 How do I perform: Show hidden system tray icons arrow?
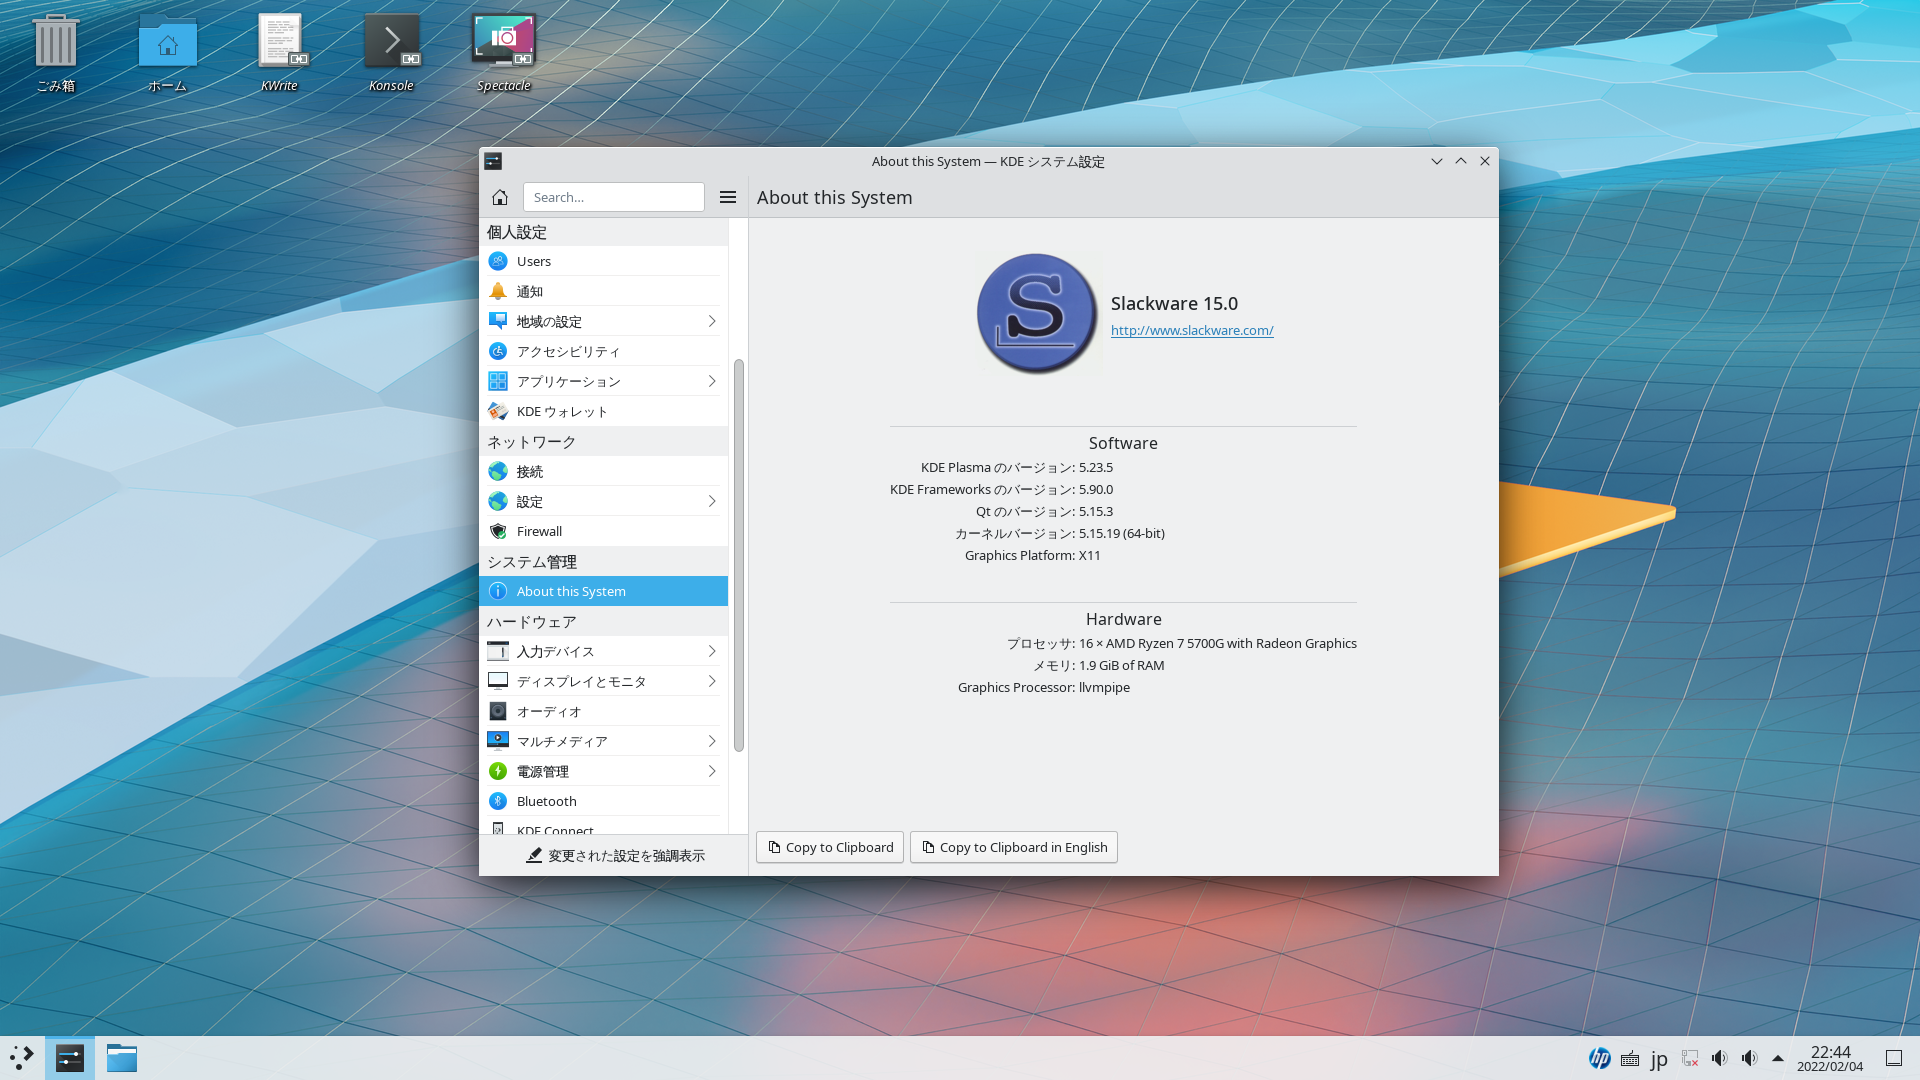tap(1778, 1058)
